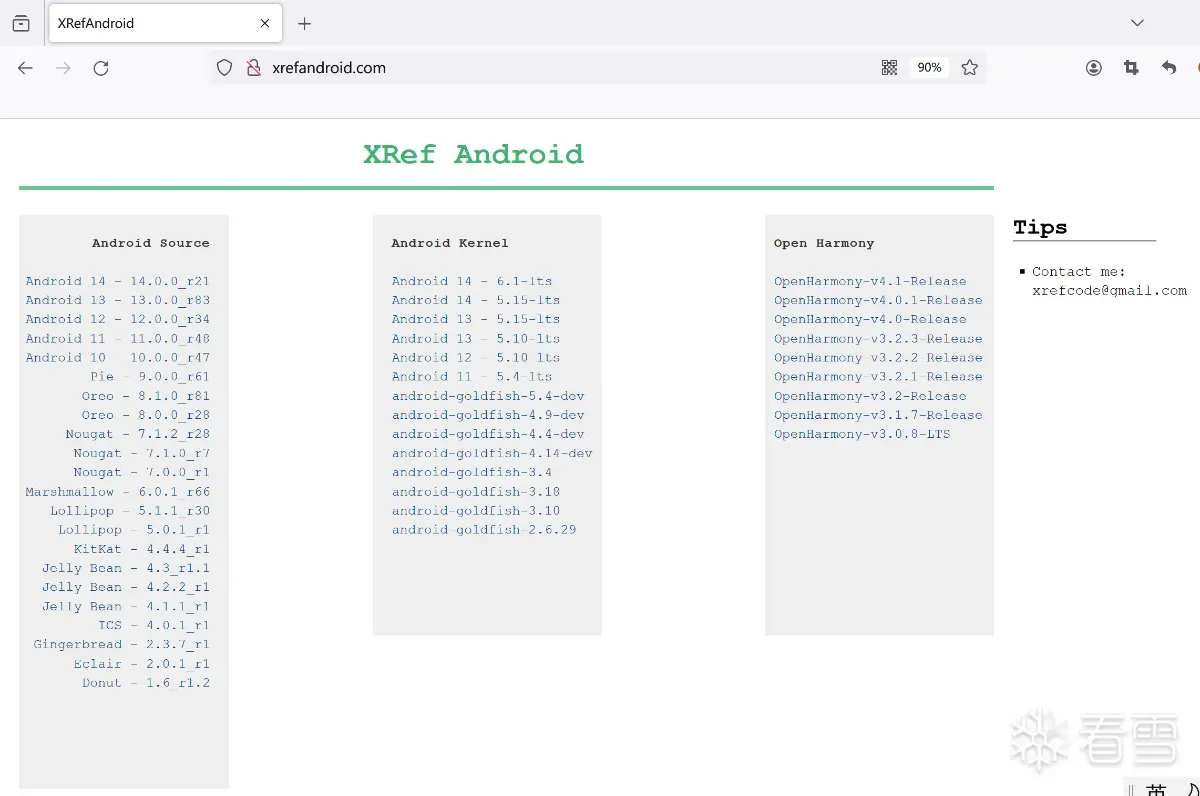Open Jelly Bean - 4.1.1_r1 source

(x=126, y=606)
